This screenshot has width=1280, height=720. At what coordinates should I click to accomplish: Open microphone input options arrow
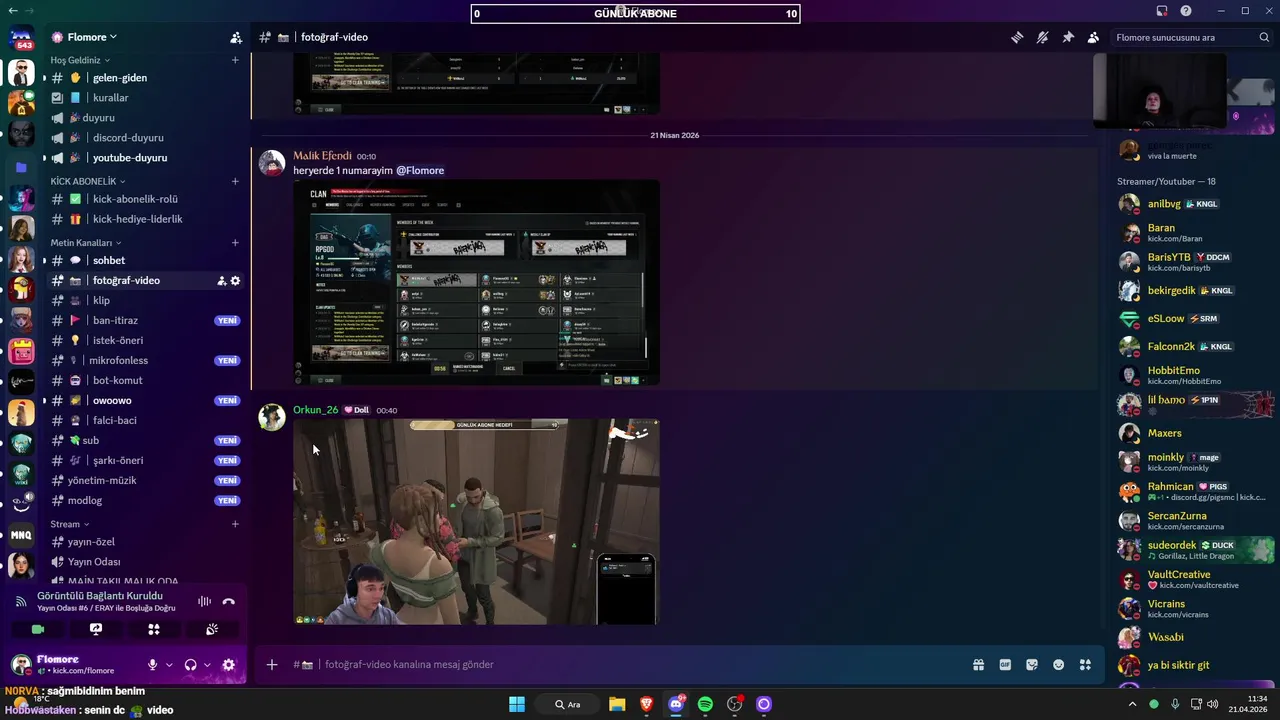tap(168, 665)
